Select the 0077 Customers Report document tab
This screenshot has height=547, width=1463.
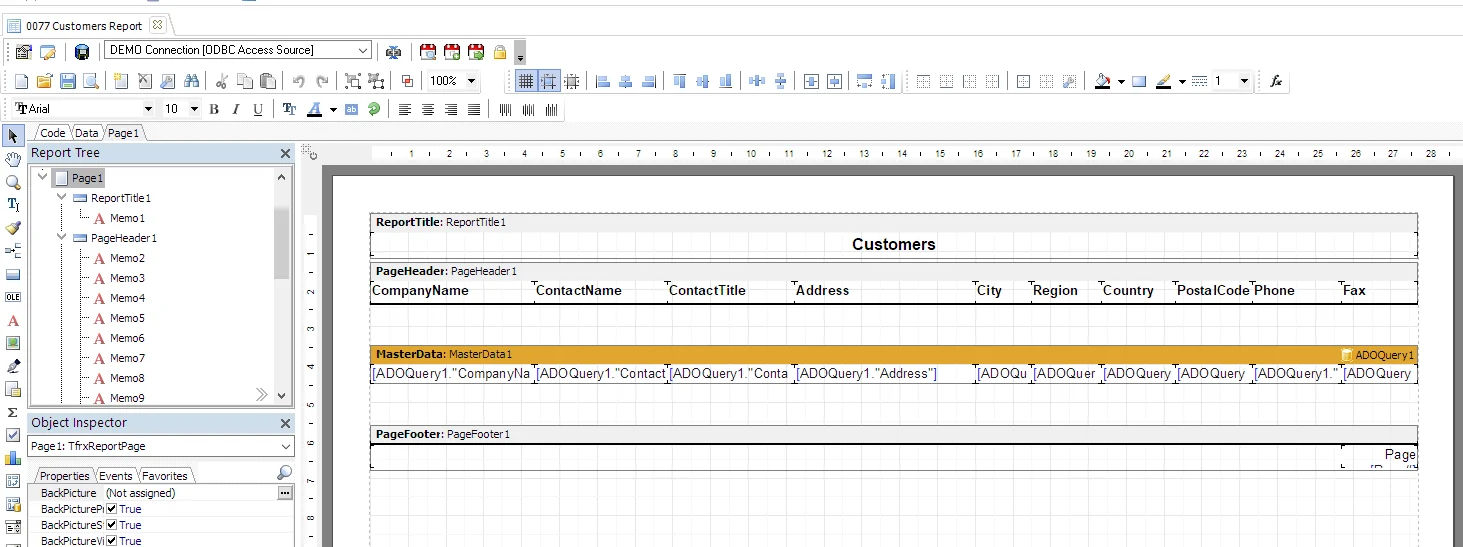(x=86, y=25)
